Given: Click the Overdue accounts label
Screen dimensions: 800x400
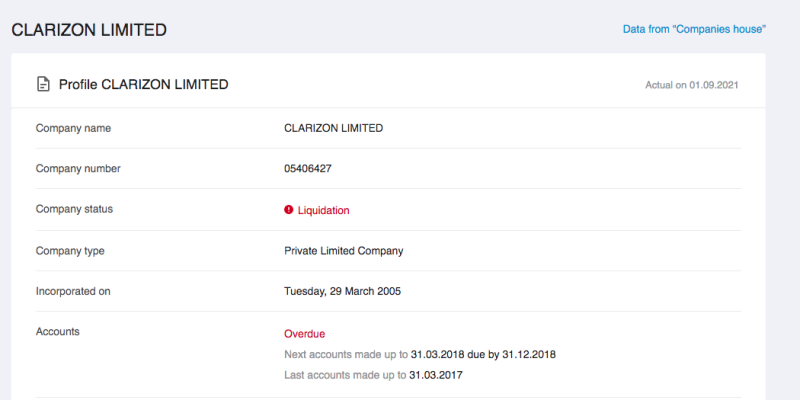Looking at the screenshot, I should (x=305, y=334).
